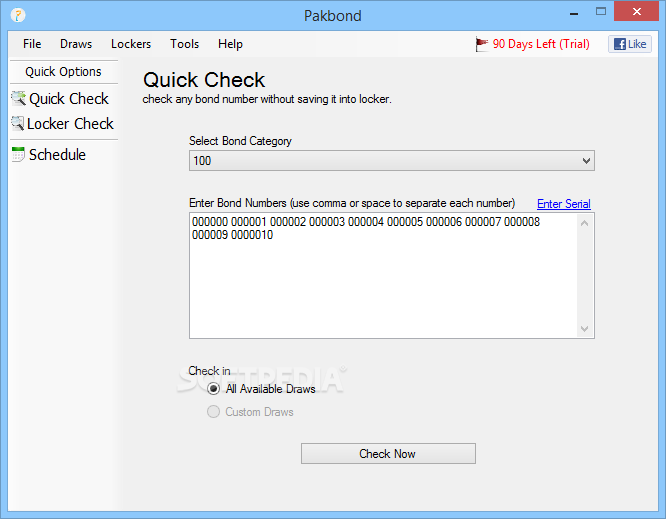Select Quick Check in the sidebar
The height and width of the screenshot is (519, 666).
pyautogui.click(x=69, y=99)
